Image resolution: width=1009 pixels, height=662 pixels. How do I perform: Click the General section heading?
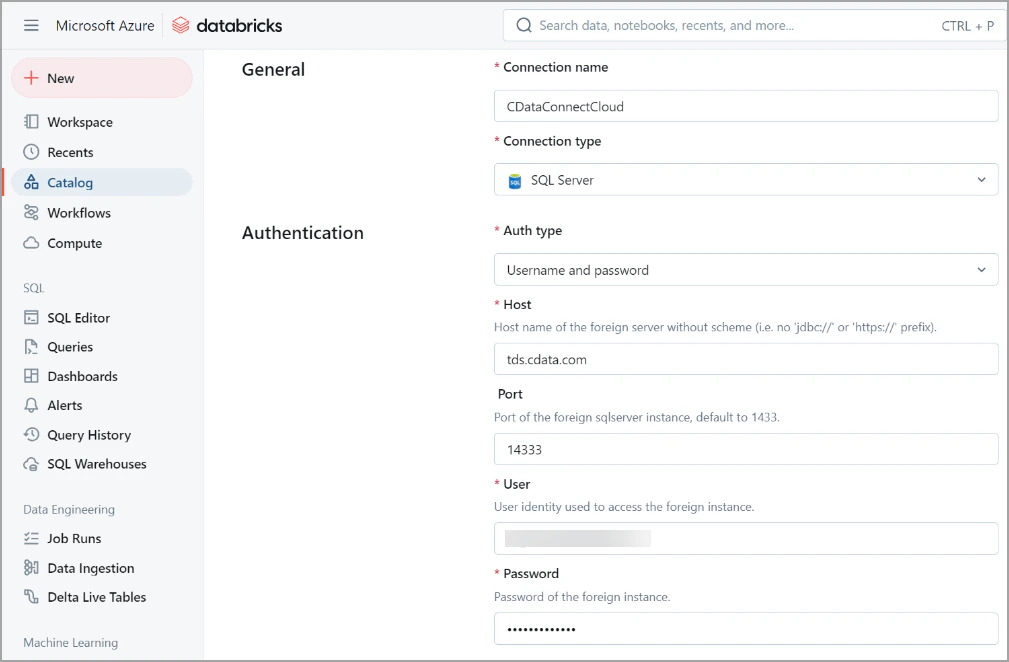(273, 69)
